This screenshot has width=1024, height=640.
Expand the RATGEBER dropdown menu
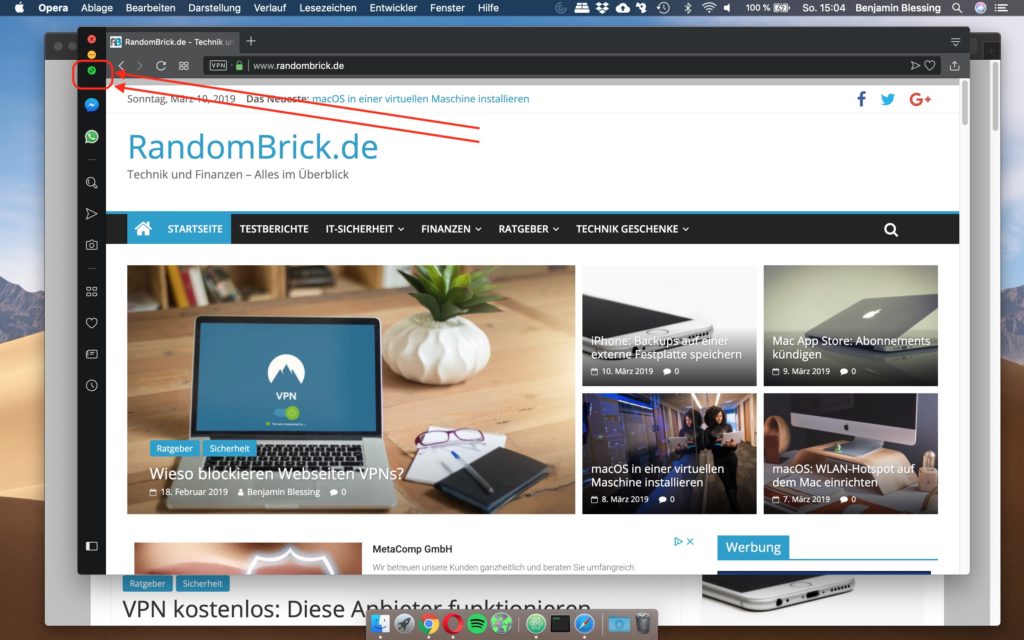point(528,229)
